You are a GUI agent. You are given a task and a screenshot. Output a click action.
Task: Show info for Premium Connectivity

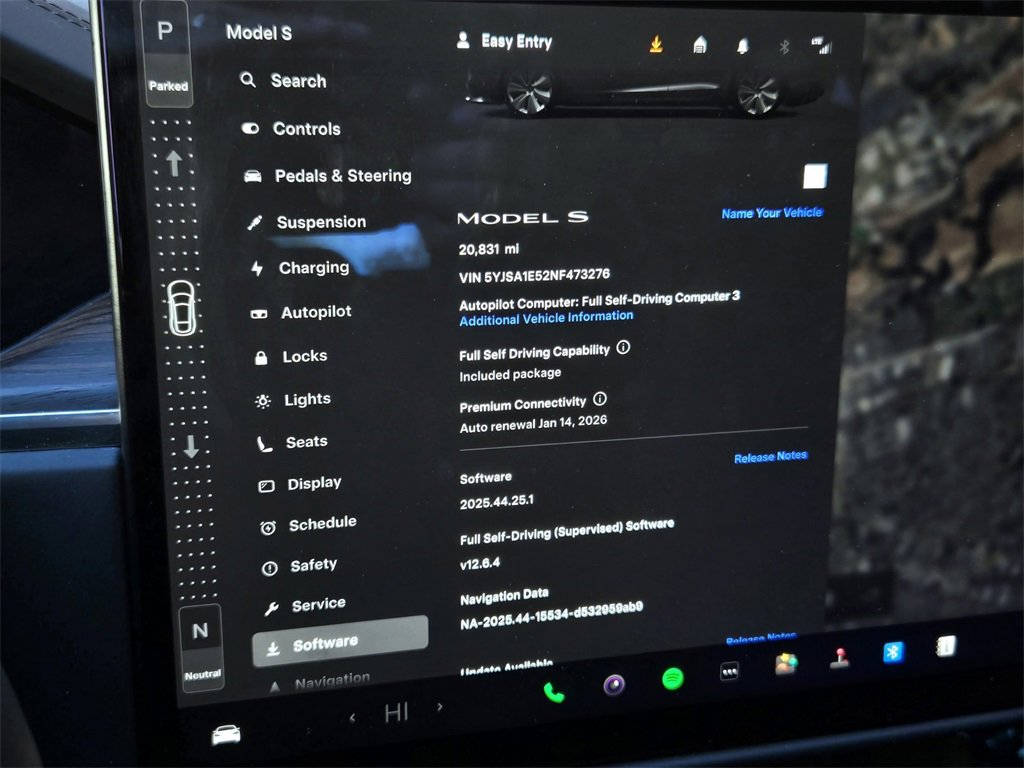(600, 399)
